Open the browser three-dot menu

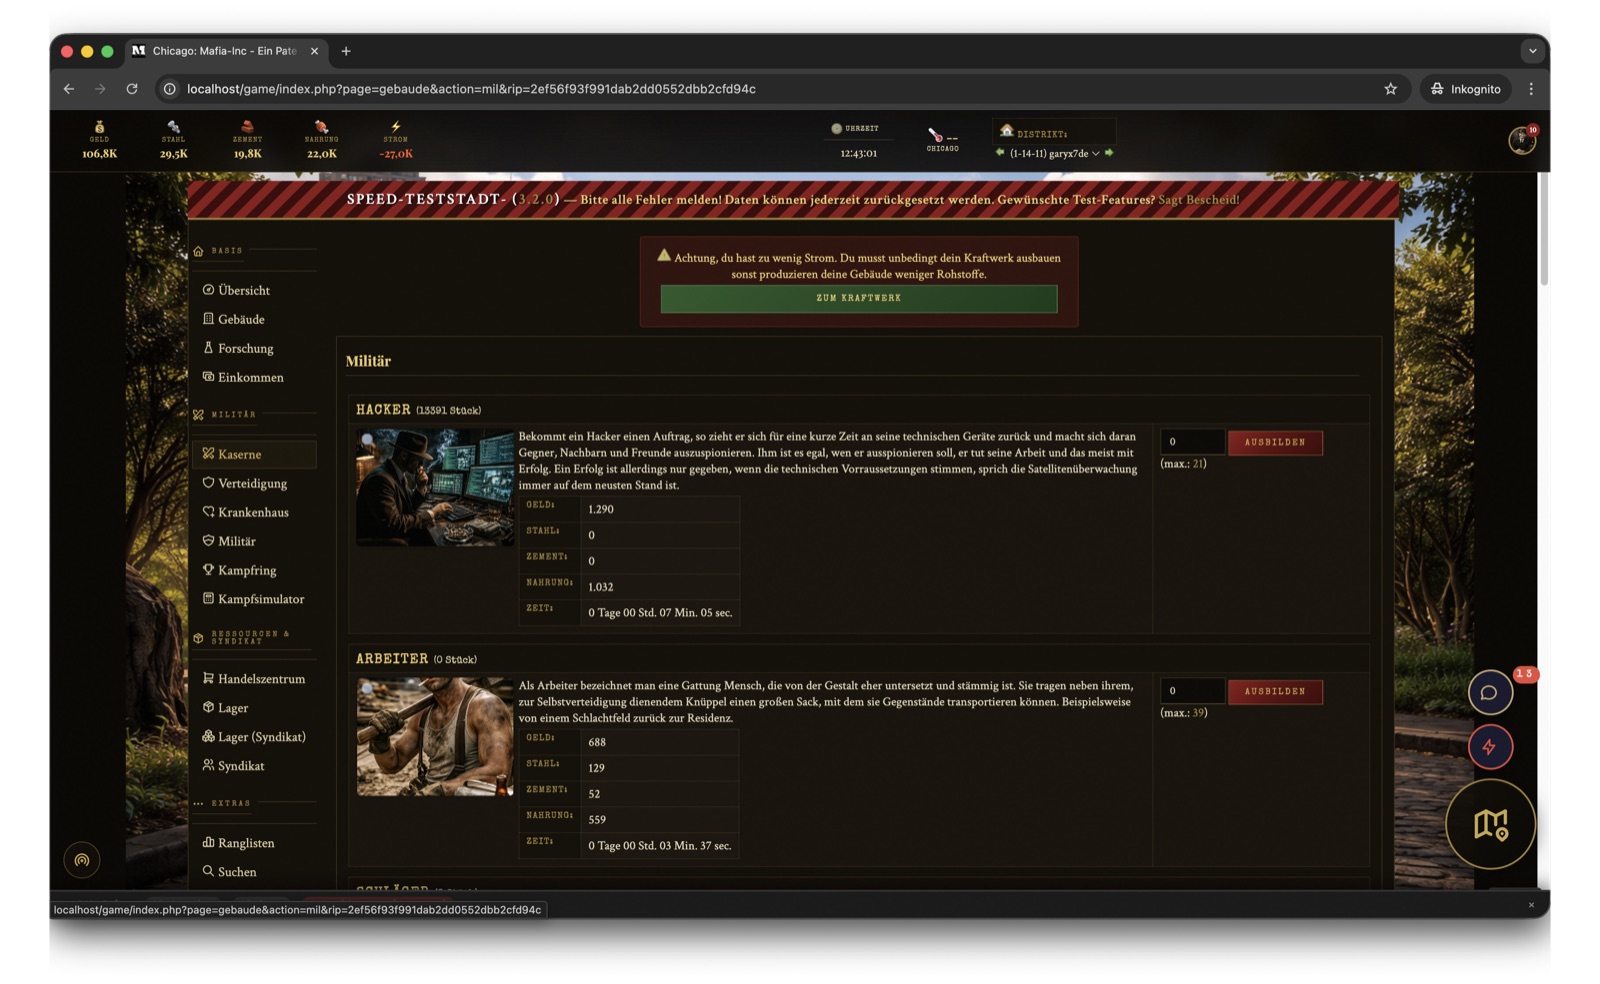[1531, 89]
